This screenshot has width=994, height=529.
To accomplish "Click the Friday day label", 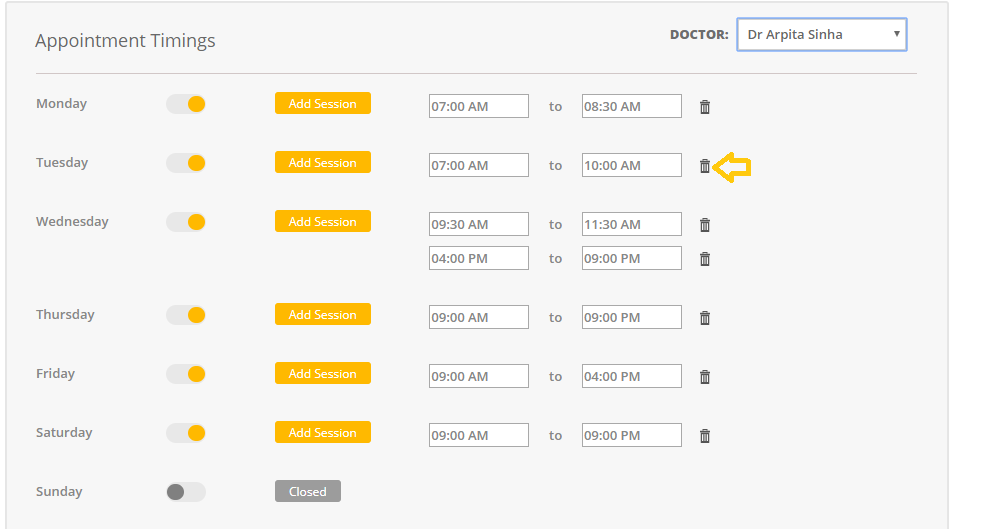I will click(55, 374).
